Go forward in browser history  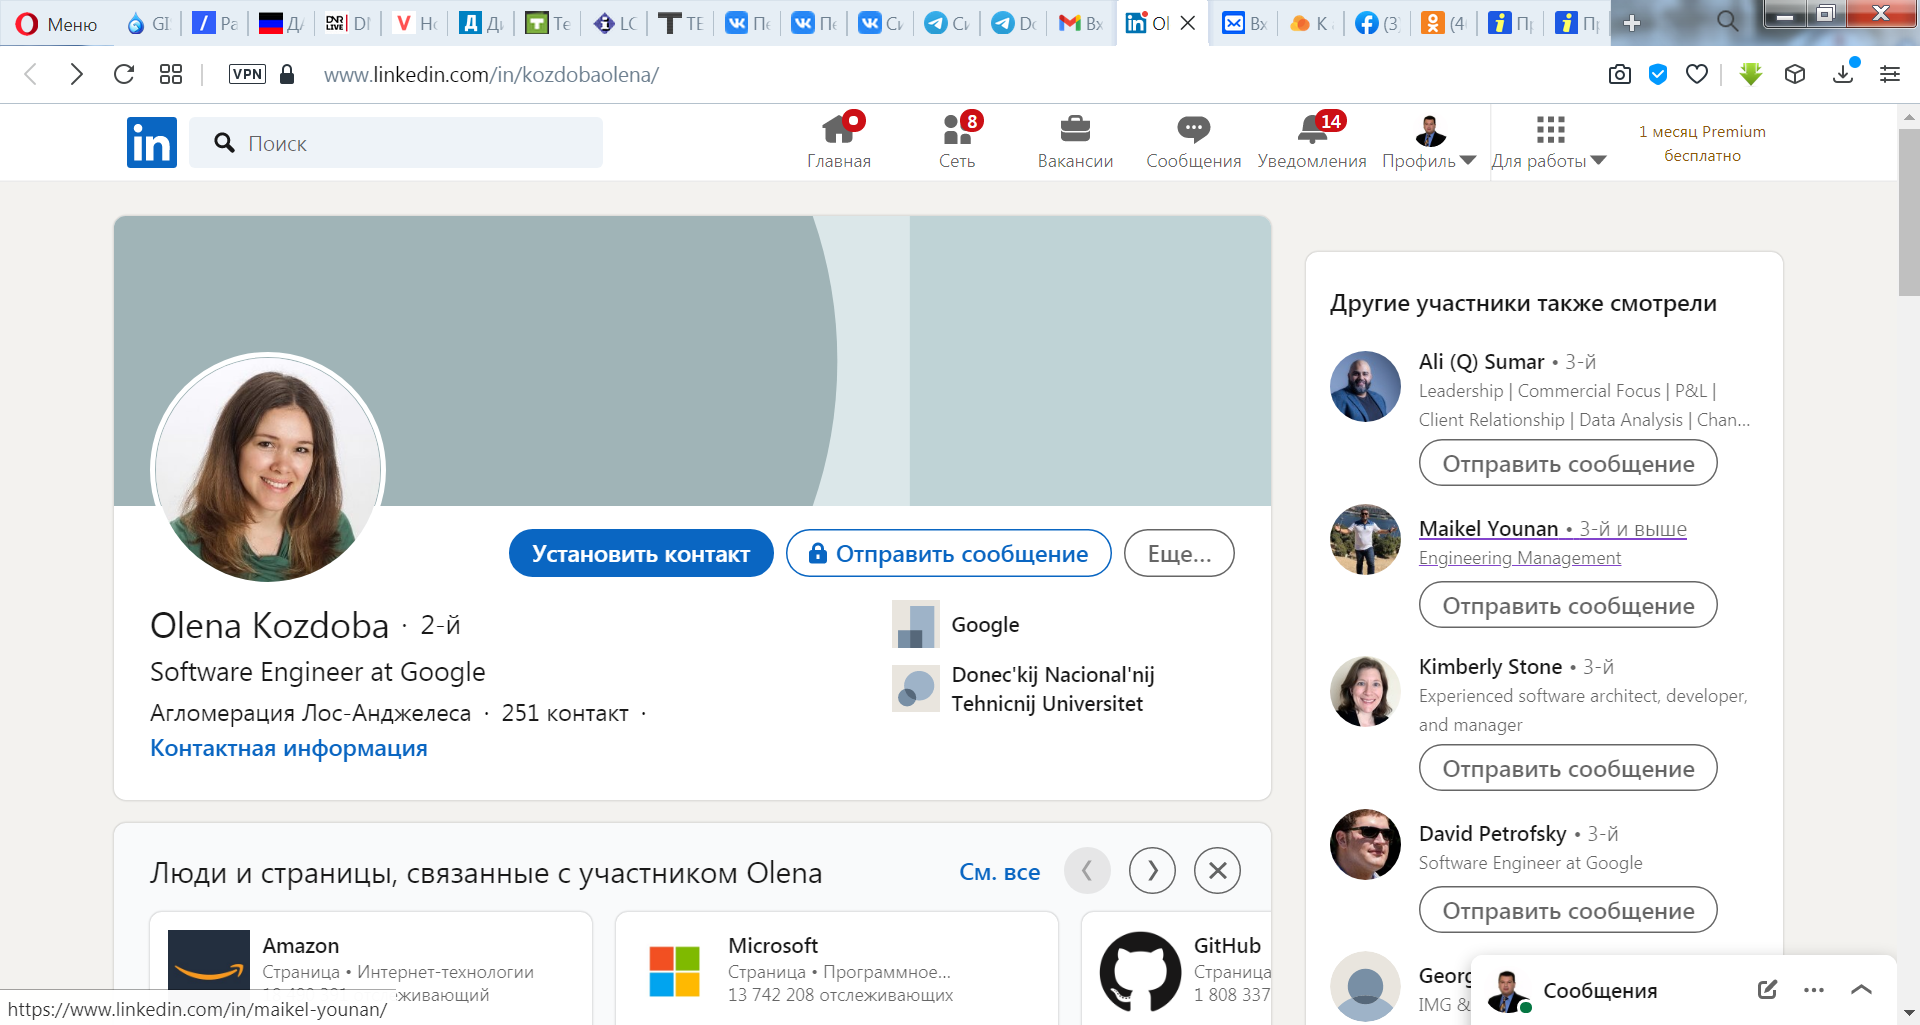point(76,74)
